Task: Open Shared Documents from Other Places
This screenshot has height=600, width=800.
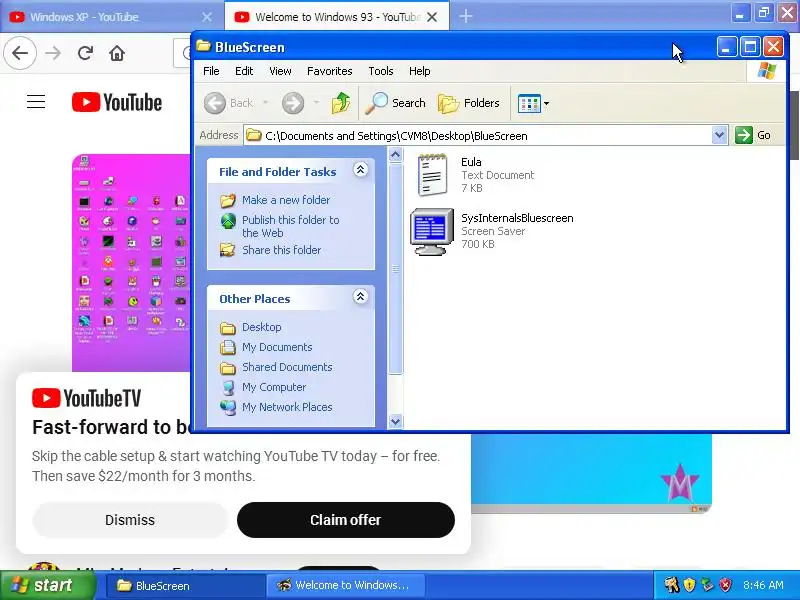Action: pyautogui.click(x=287, y=367)
